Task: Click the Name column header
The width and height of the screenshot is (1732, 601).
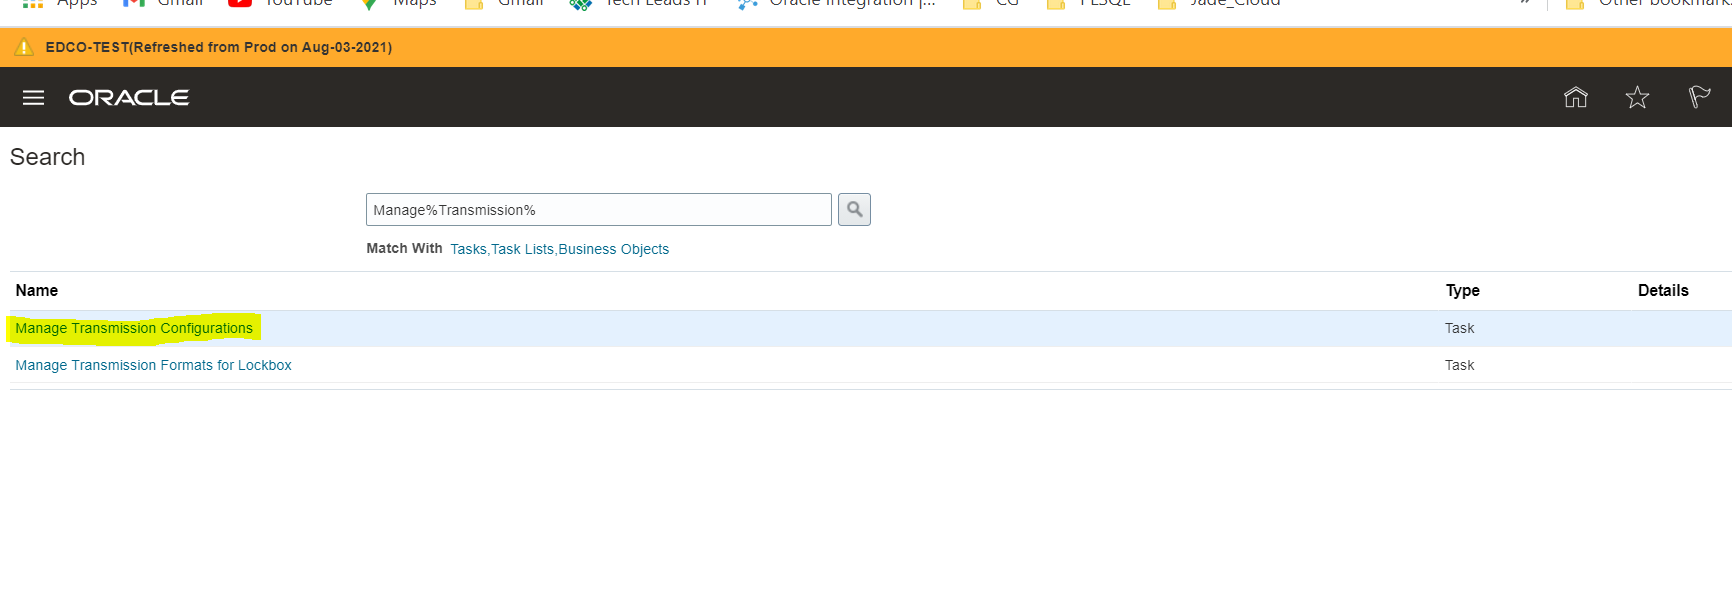Action: [37, 291]
